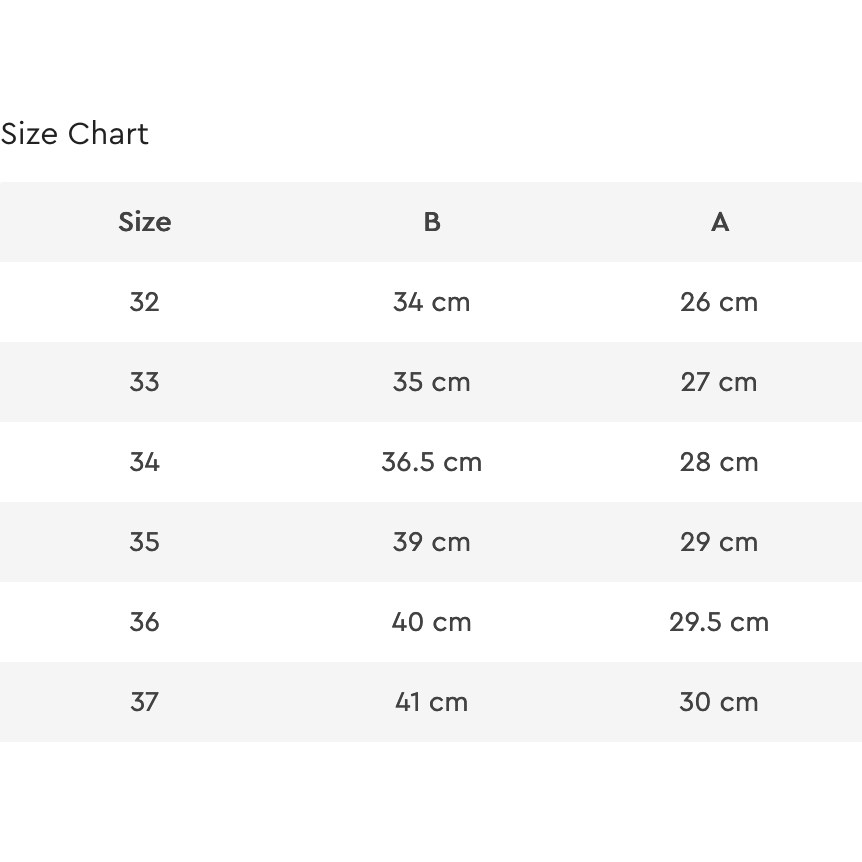Screen dimensions: 862x862
Task: Click the 39 cm measurement cell
Action: [x=432, y=542]
